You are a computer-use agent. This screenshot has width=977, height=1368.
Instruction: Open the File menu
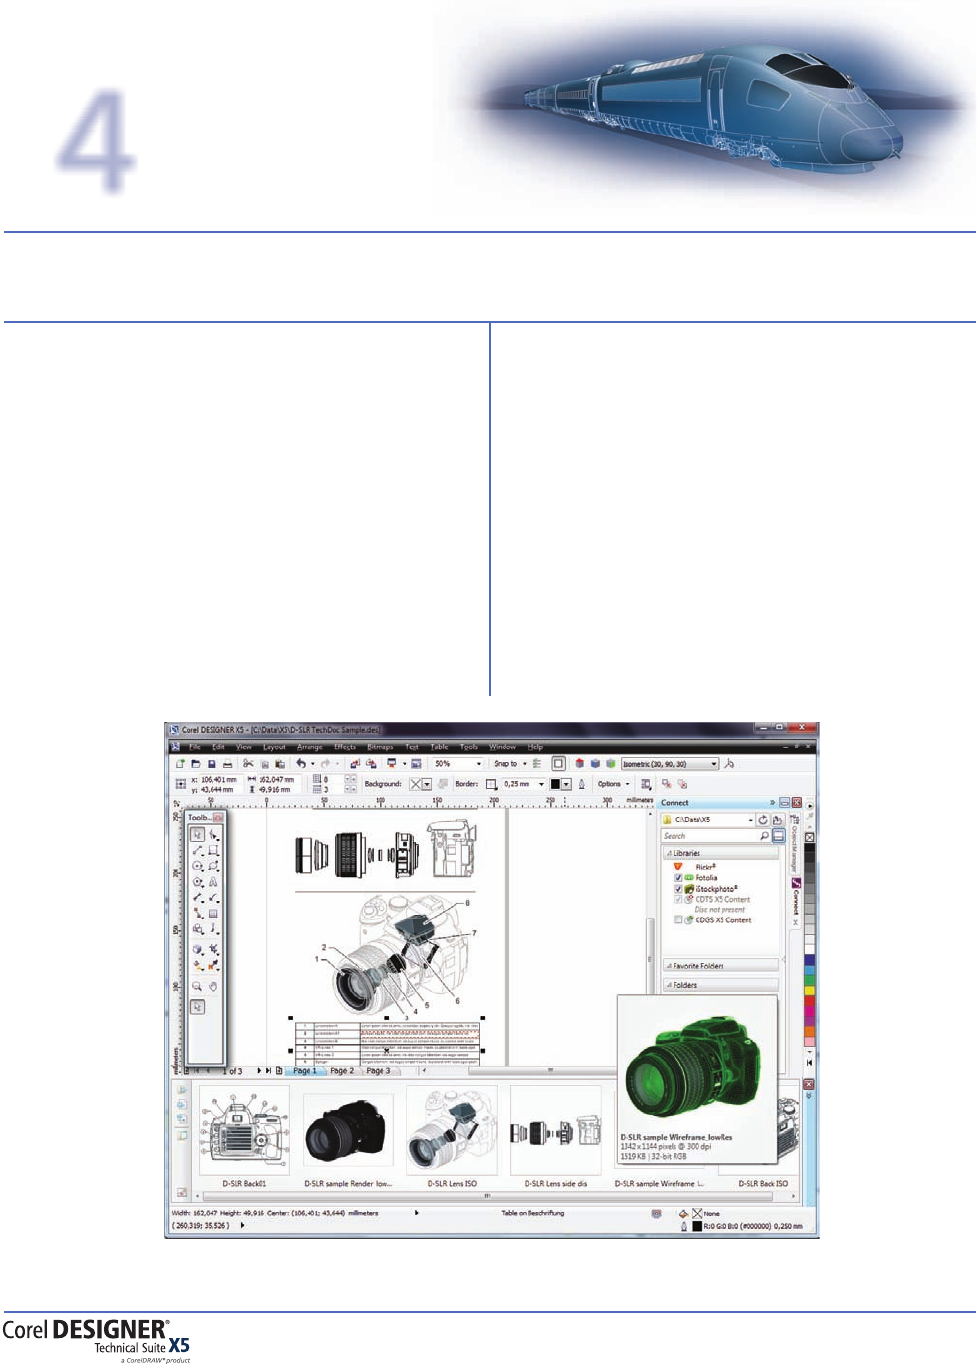tap(194, 747)
